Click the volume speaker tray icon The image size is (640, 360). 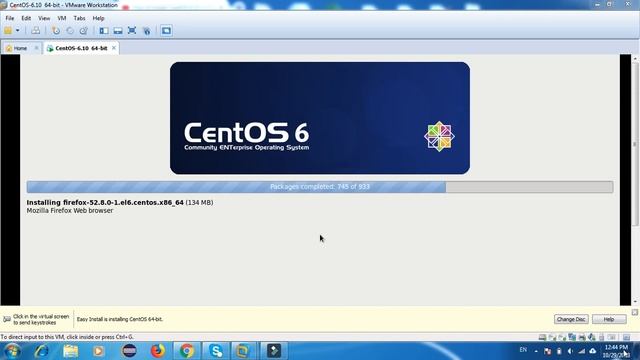[570, 351]
